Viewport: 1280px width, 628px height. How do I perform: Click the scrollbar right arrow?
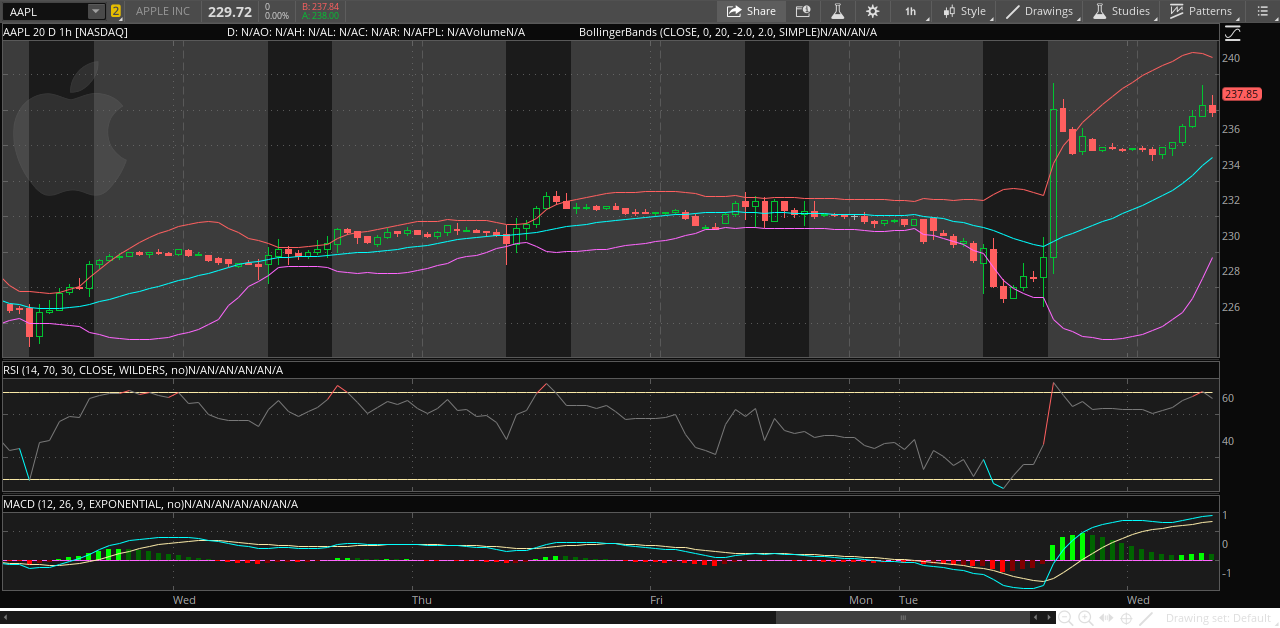(1047, 618)
